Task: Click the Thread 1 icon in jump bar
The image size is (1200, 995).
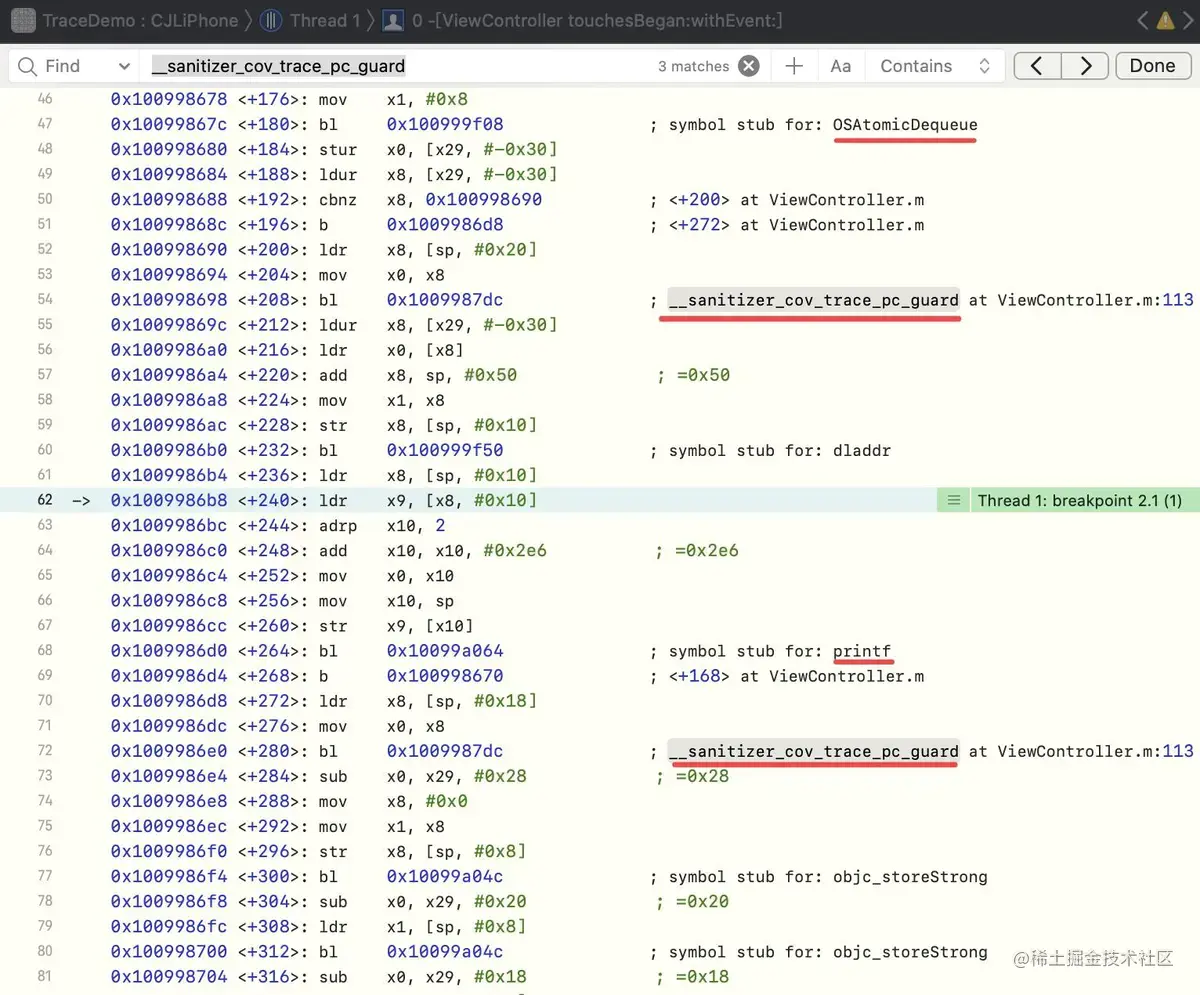Action: click(270, 20)
